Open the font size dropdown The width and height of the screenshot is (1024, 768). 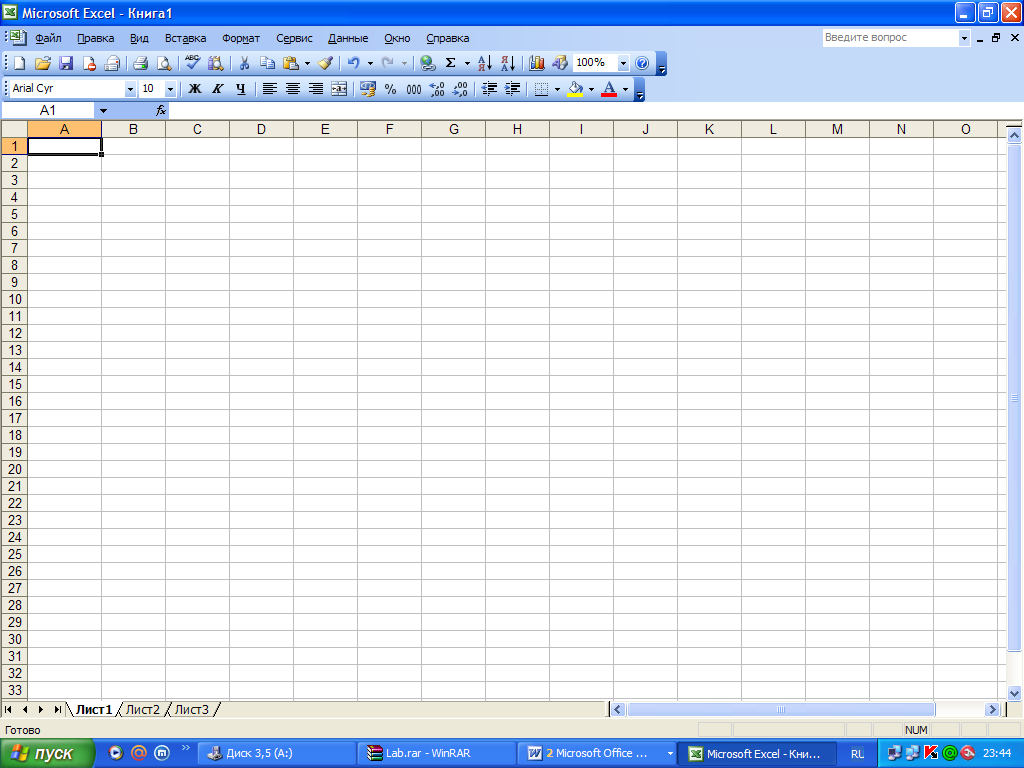click(170, 89)
